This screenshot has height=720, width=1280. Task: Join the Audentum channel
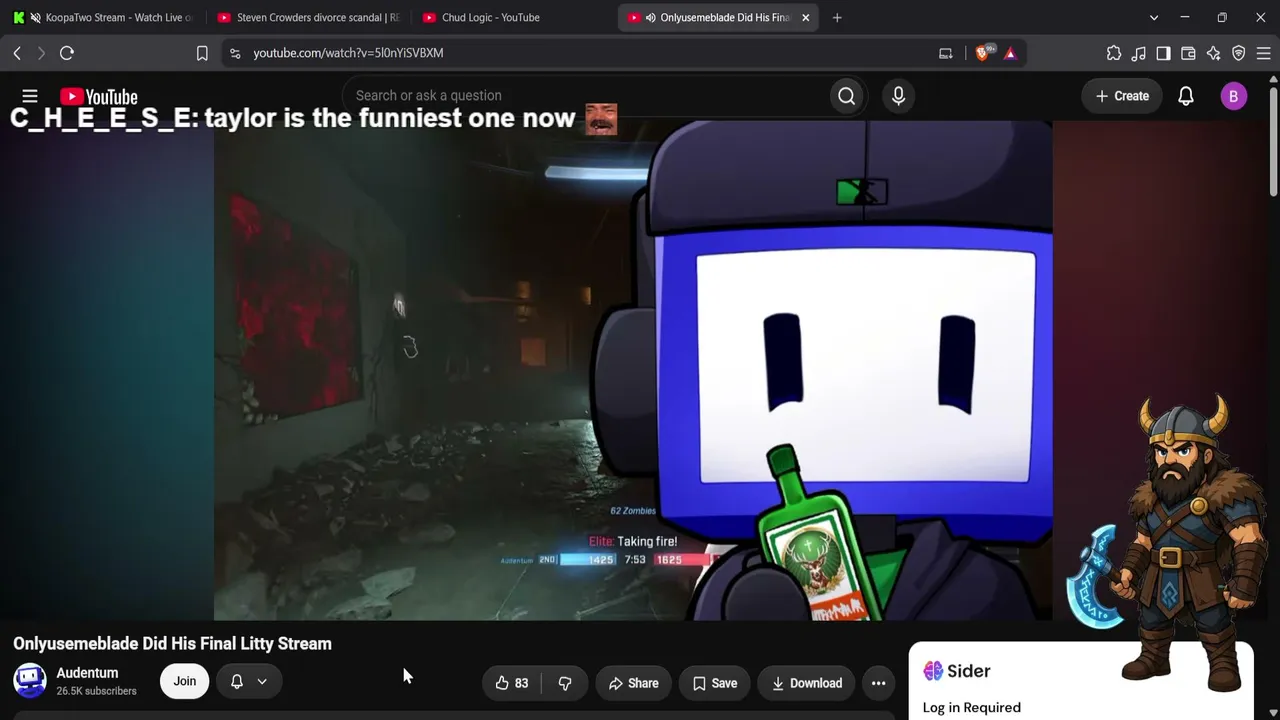point(185,681)
